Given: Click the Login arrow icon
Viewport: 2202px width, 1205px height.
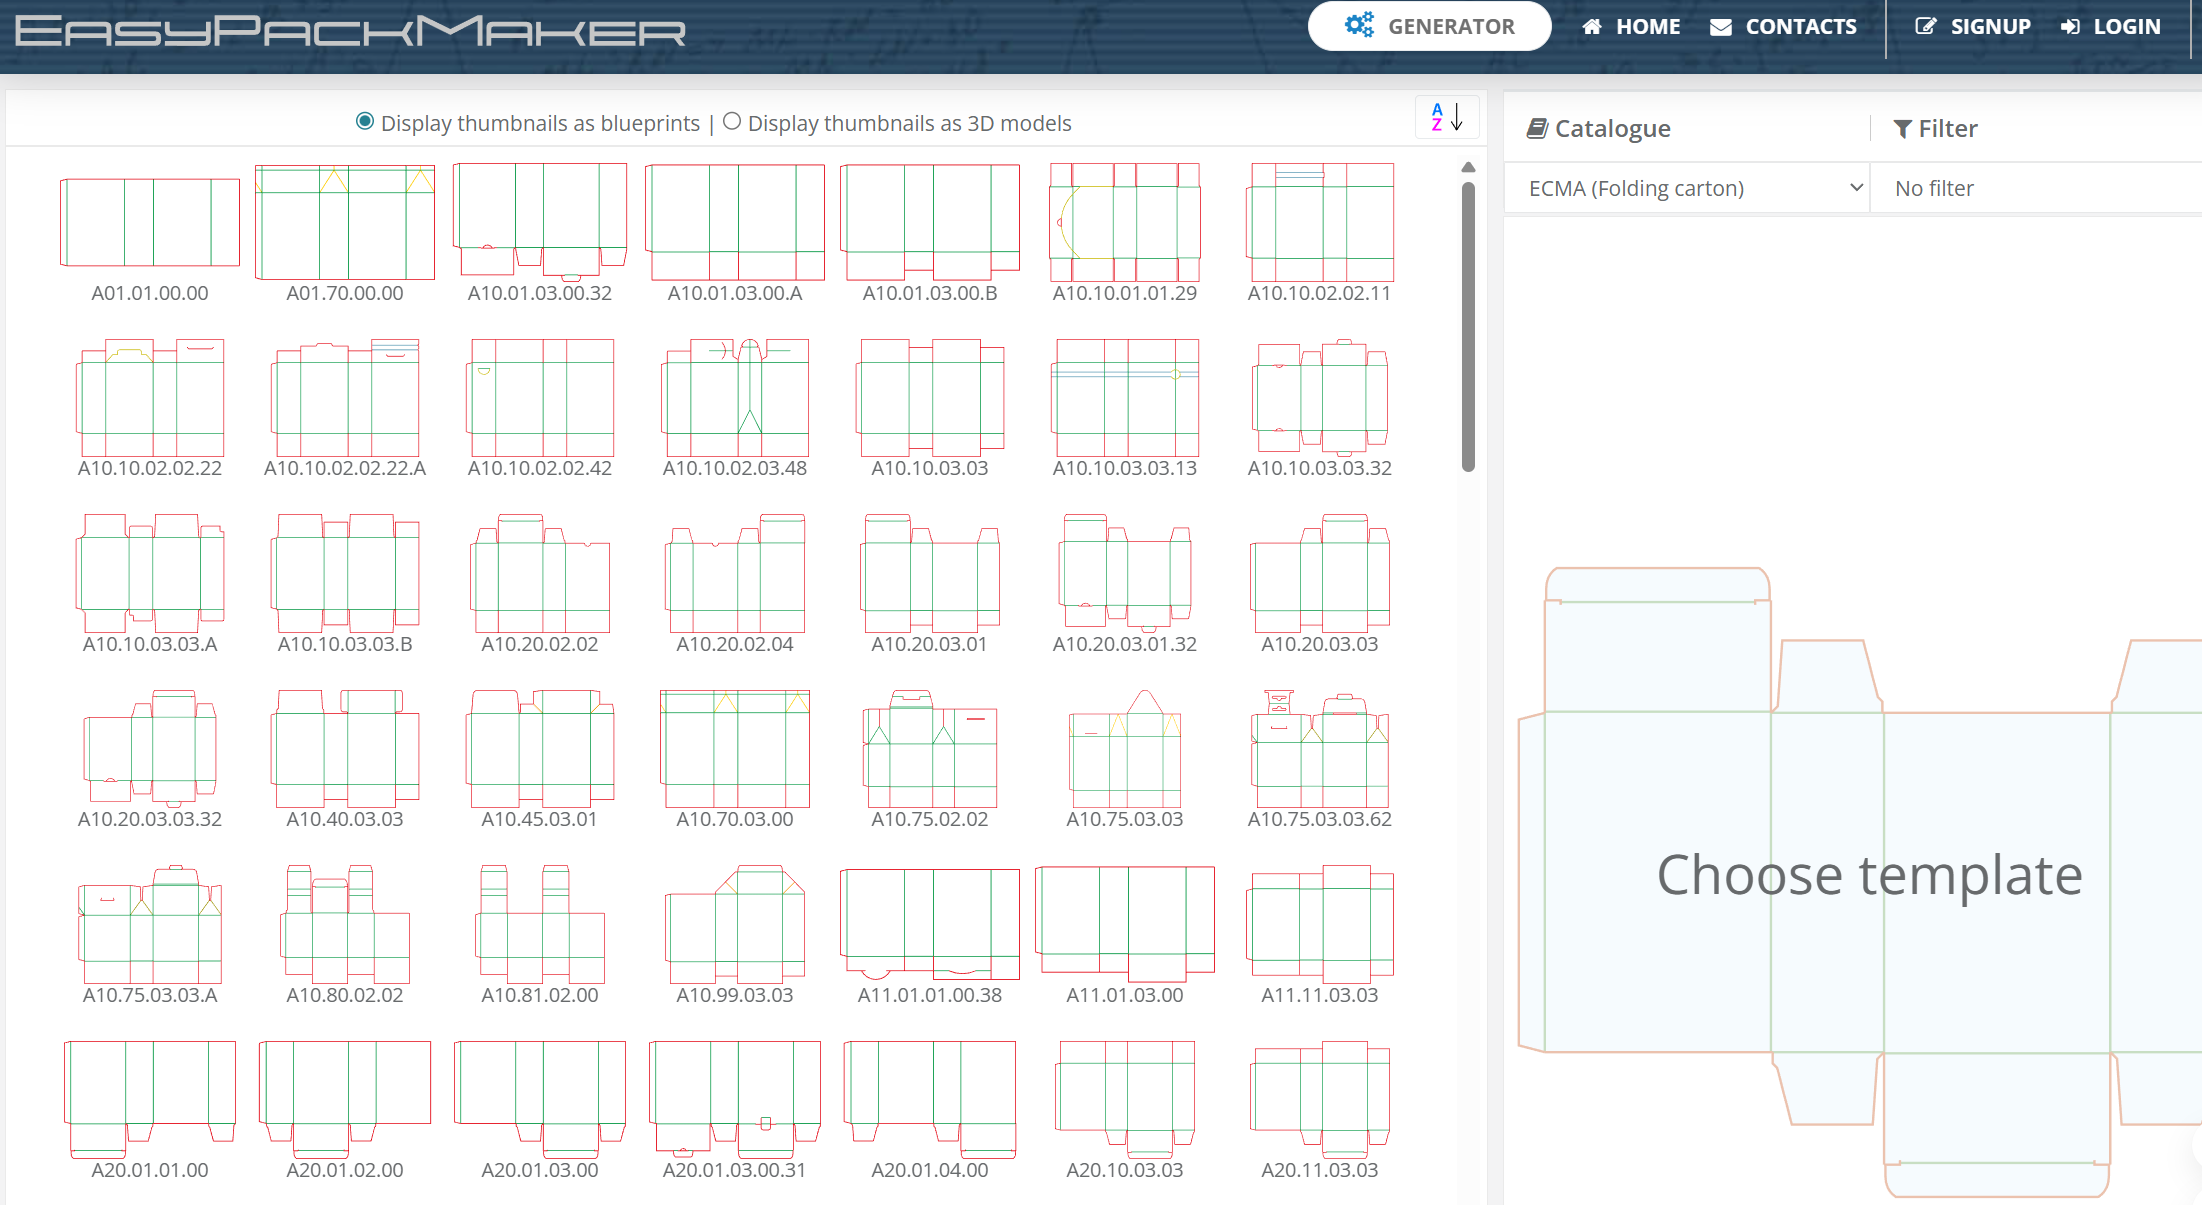Looking at the screenshot, I should tap(2070, 27).
